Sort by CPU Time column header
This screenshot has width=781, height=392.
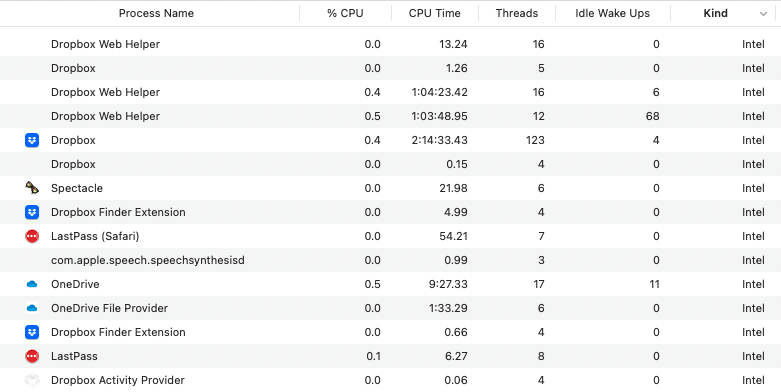coord(435,13)
